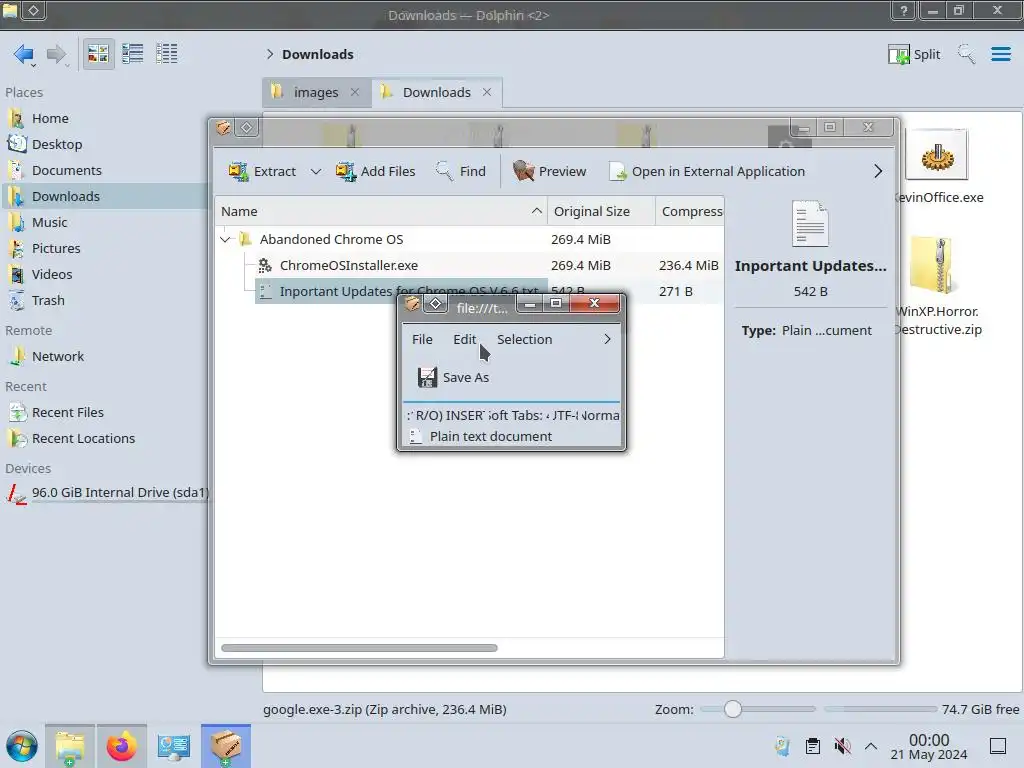
Task: Click the KevinOffice.exe file icon
Action: coord(936,157)
